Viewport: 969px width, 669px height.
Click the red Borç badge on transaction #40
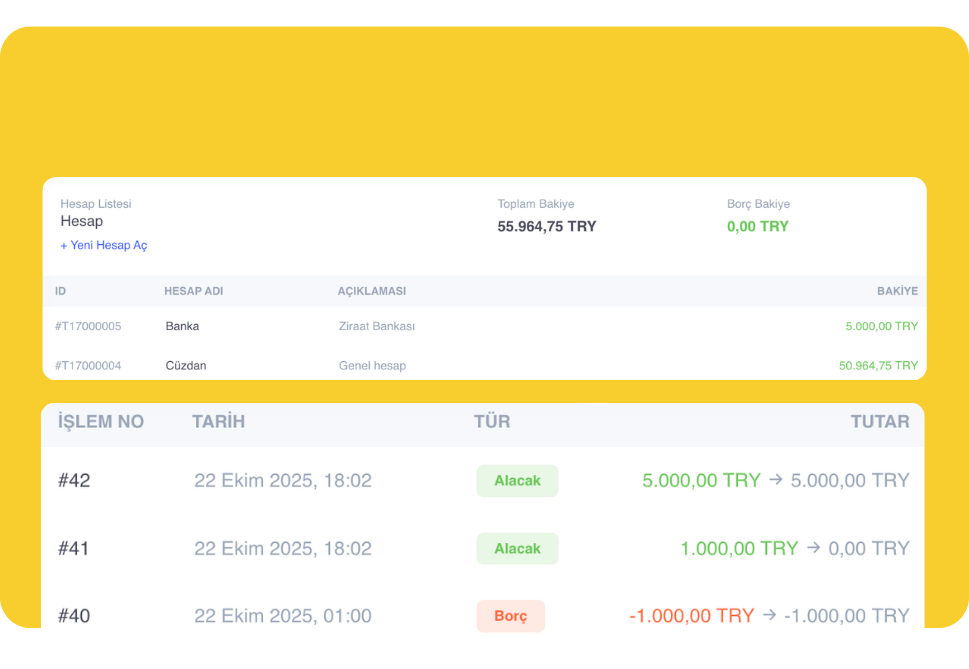pos(510,616)
